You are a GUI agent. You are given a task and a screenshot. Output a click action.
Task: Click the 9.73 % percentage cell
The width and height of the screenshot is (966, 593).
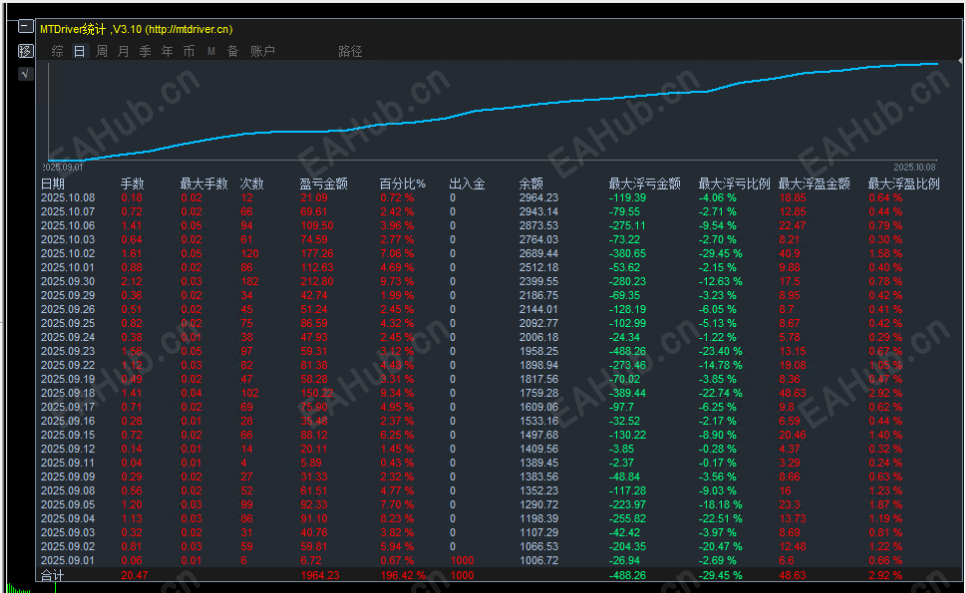(397, 281)
